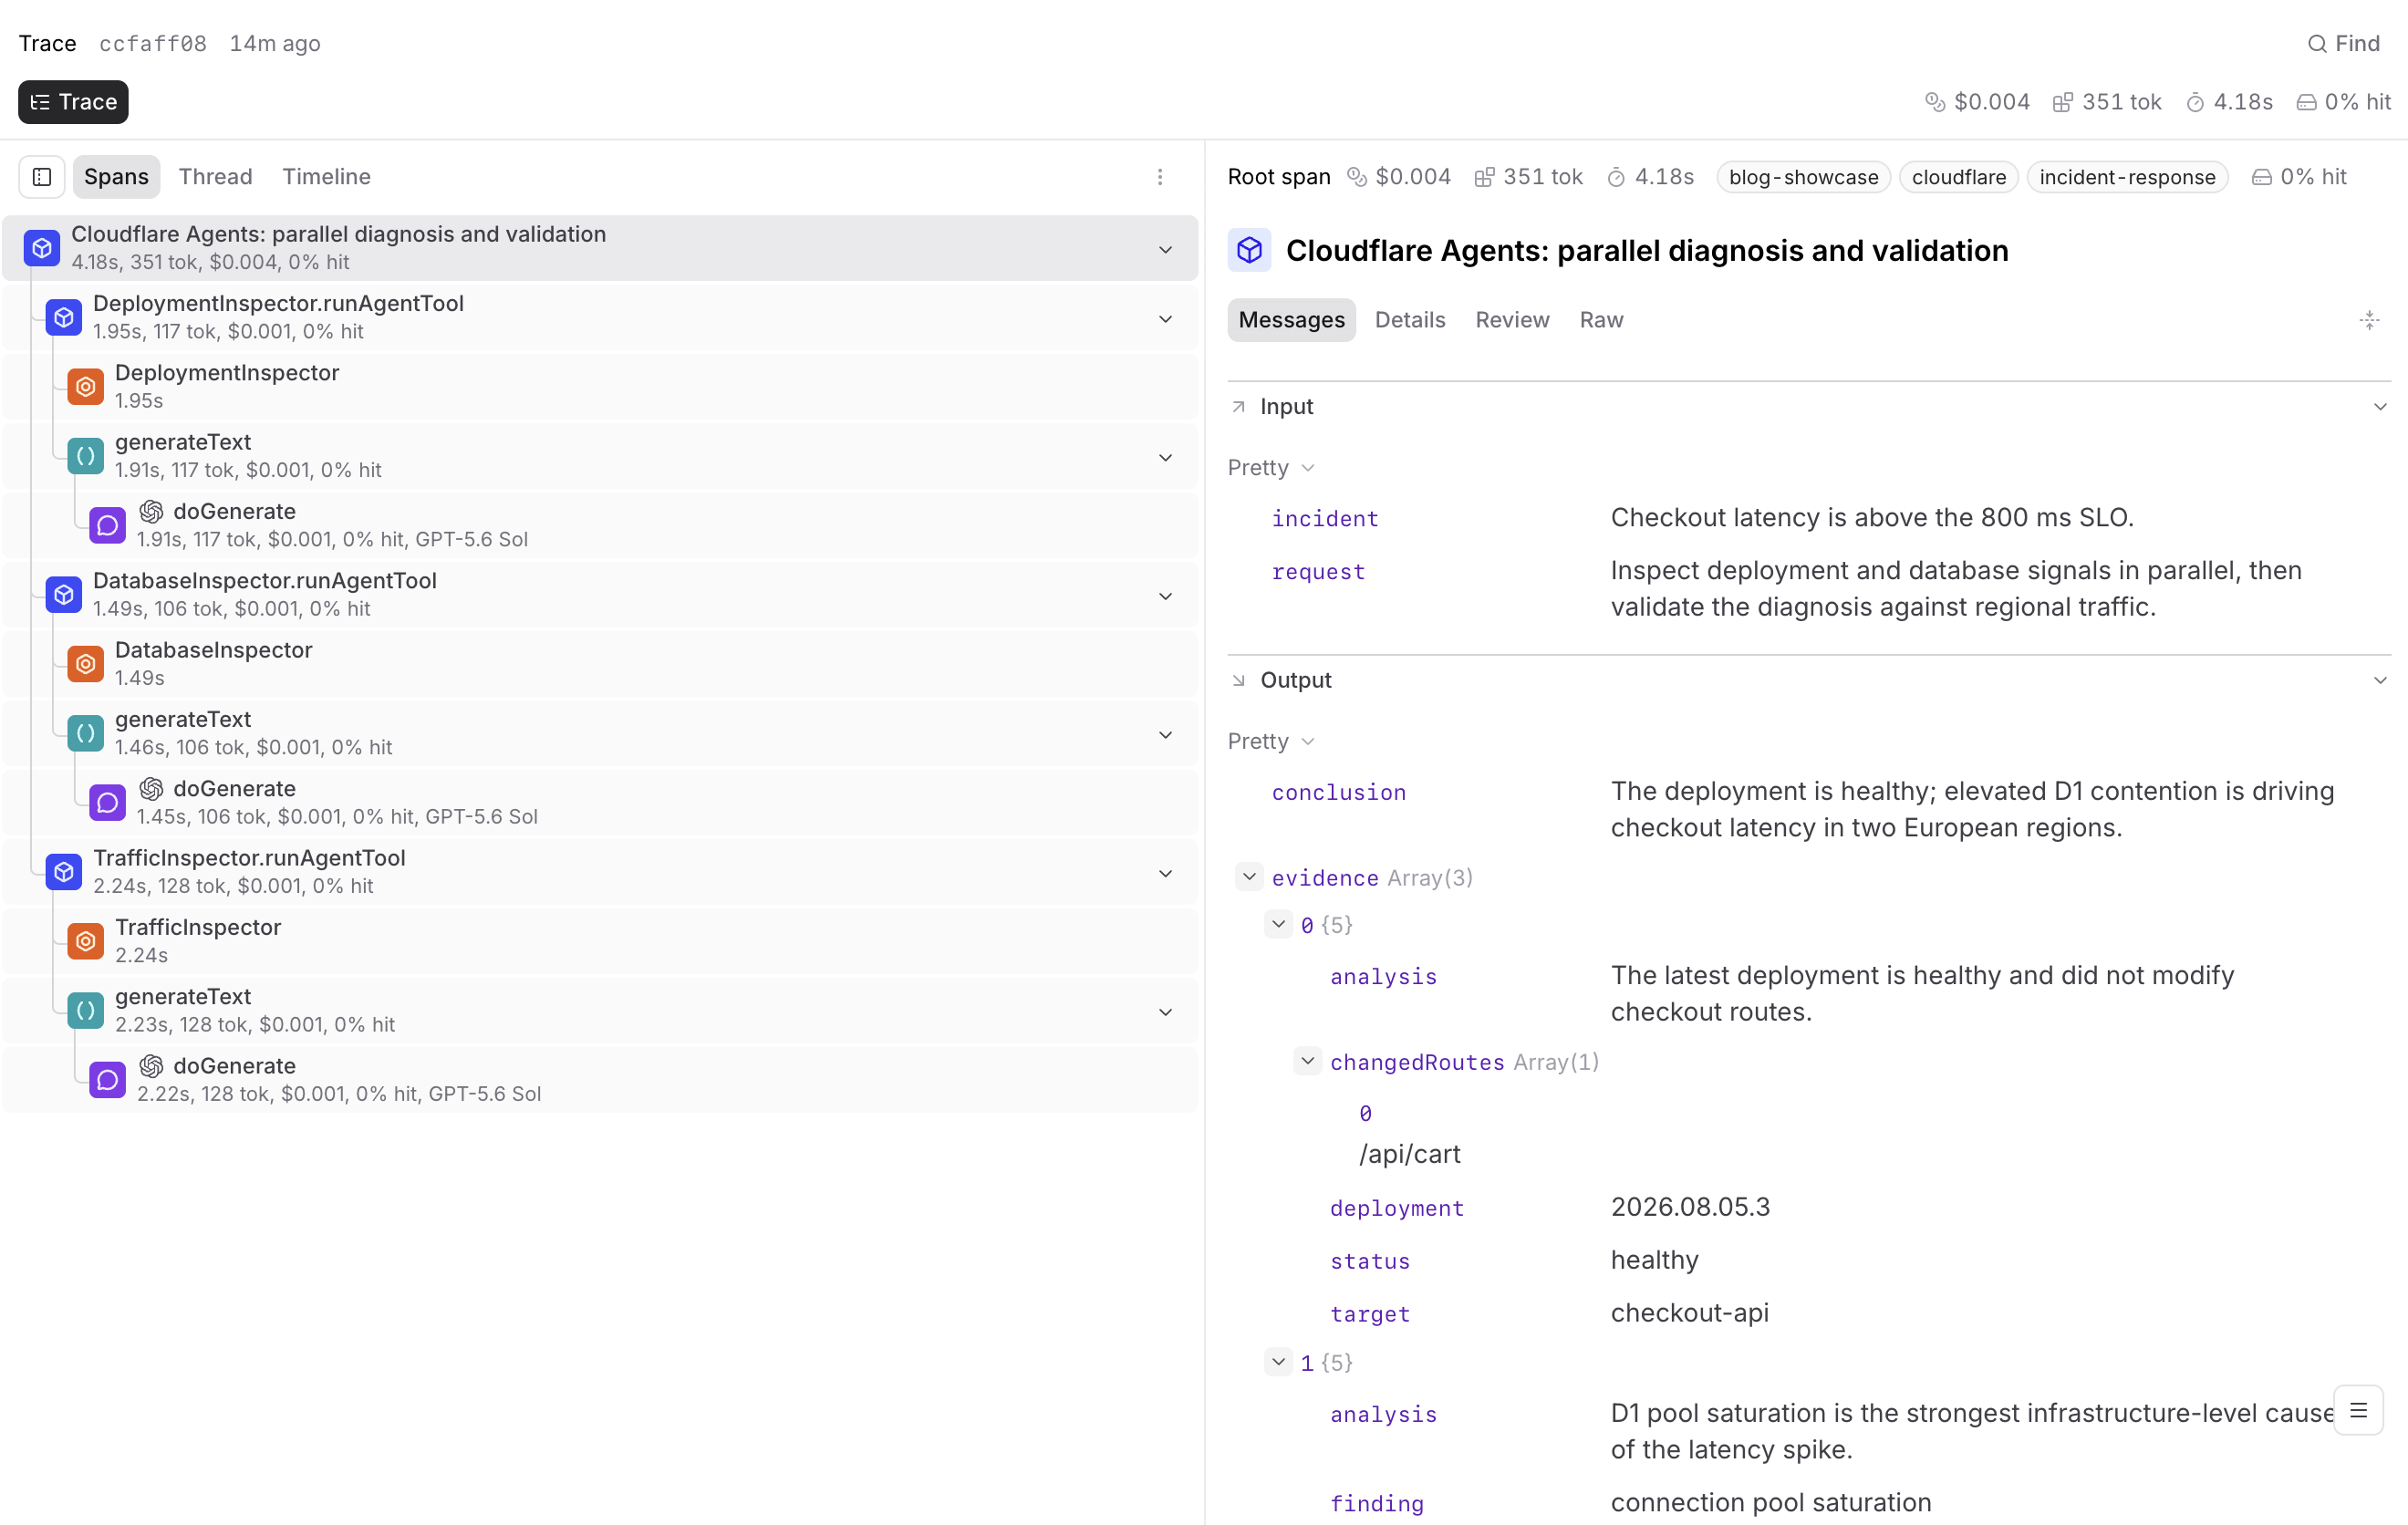Click the teal generateText icon at 2.23s

click(86, 1010)
